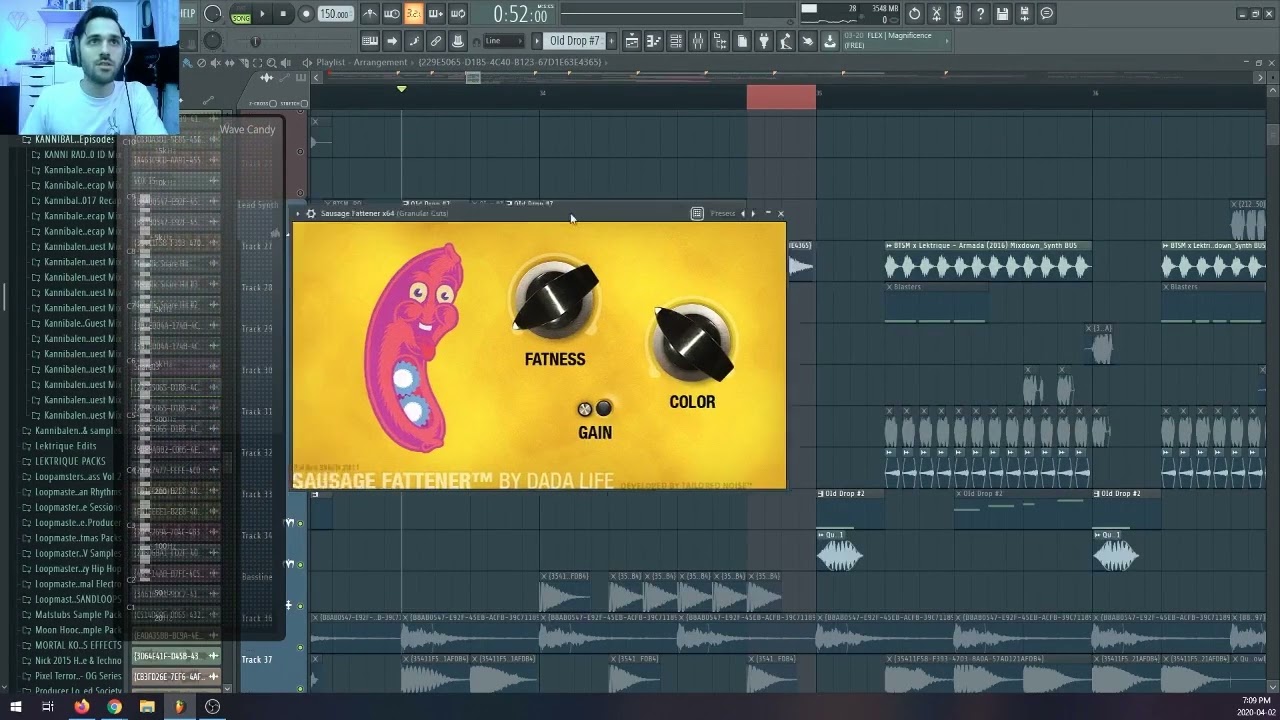Click the render export icon
The width and height of the screenshot is (1280, 720).
(1024, 14)
